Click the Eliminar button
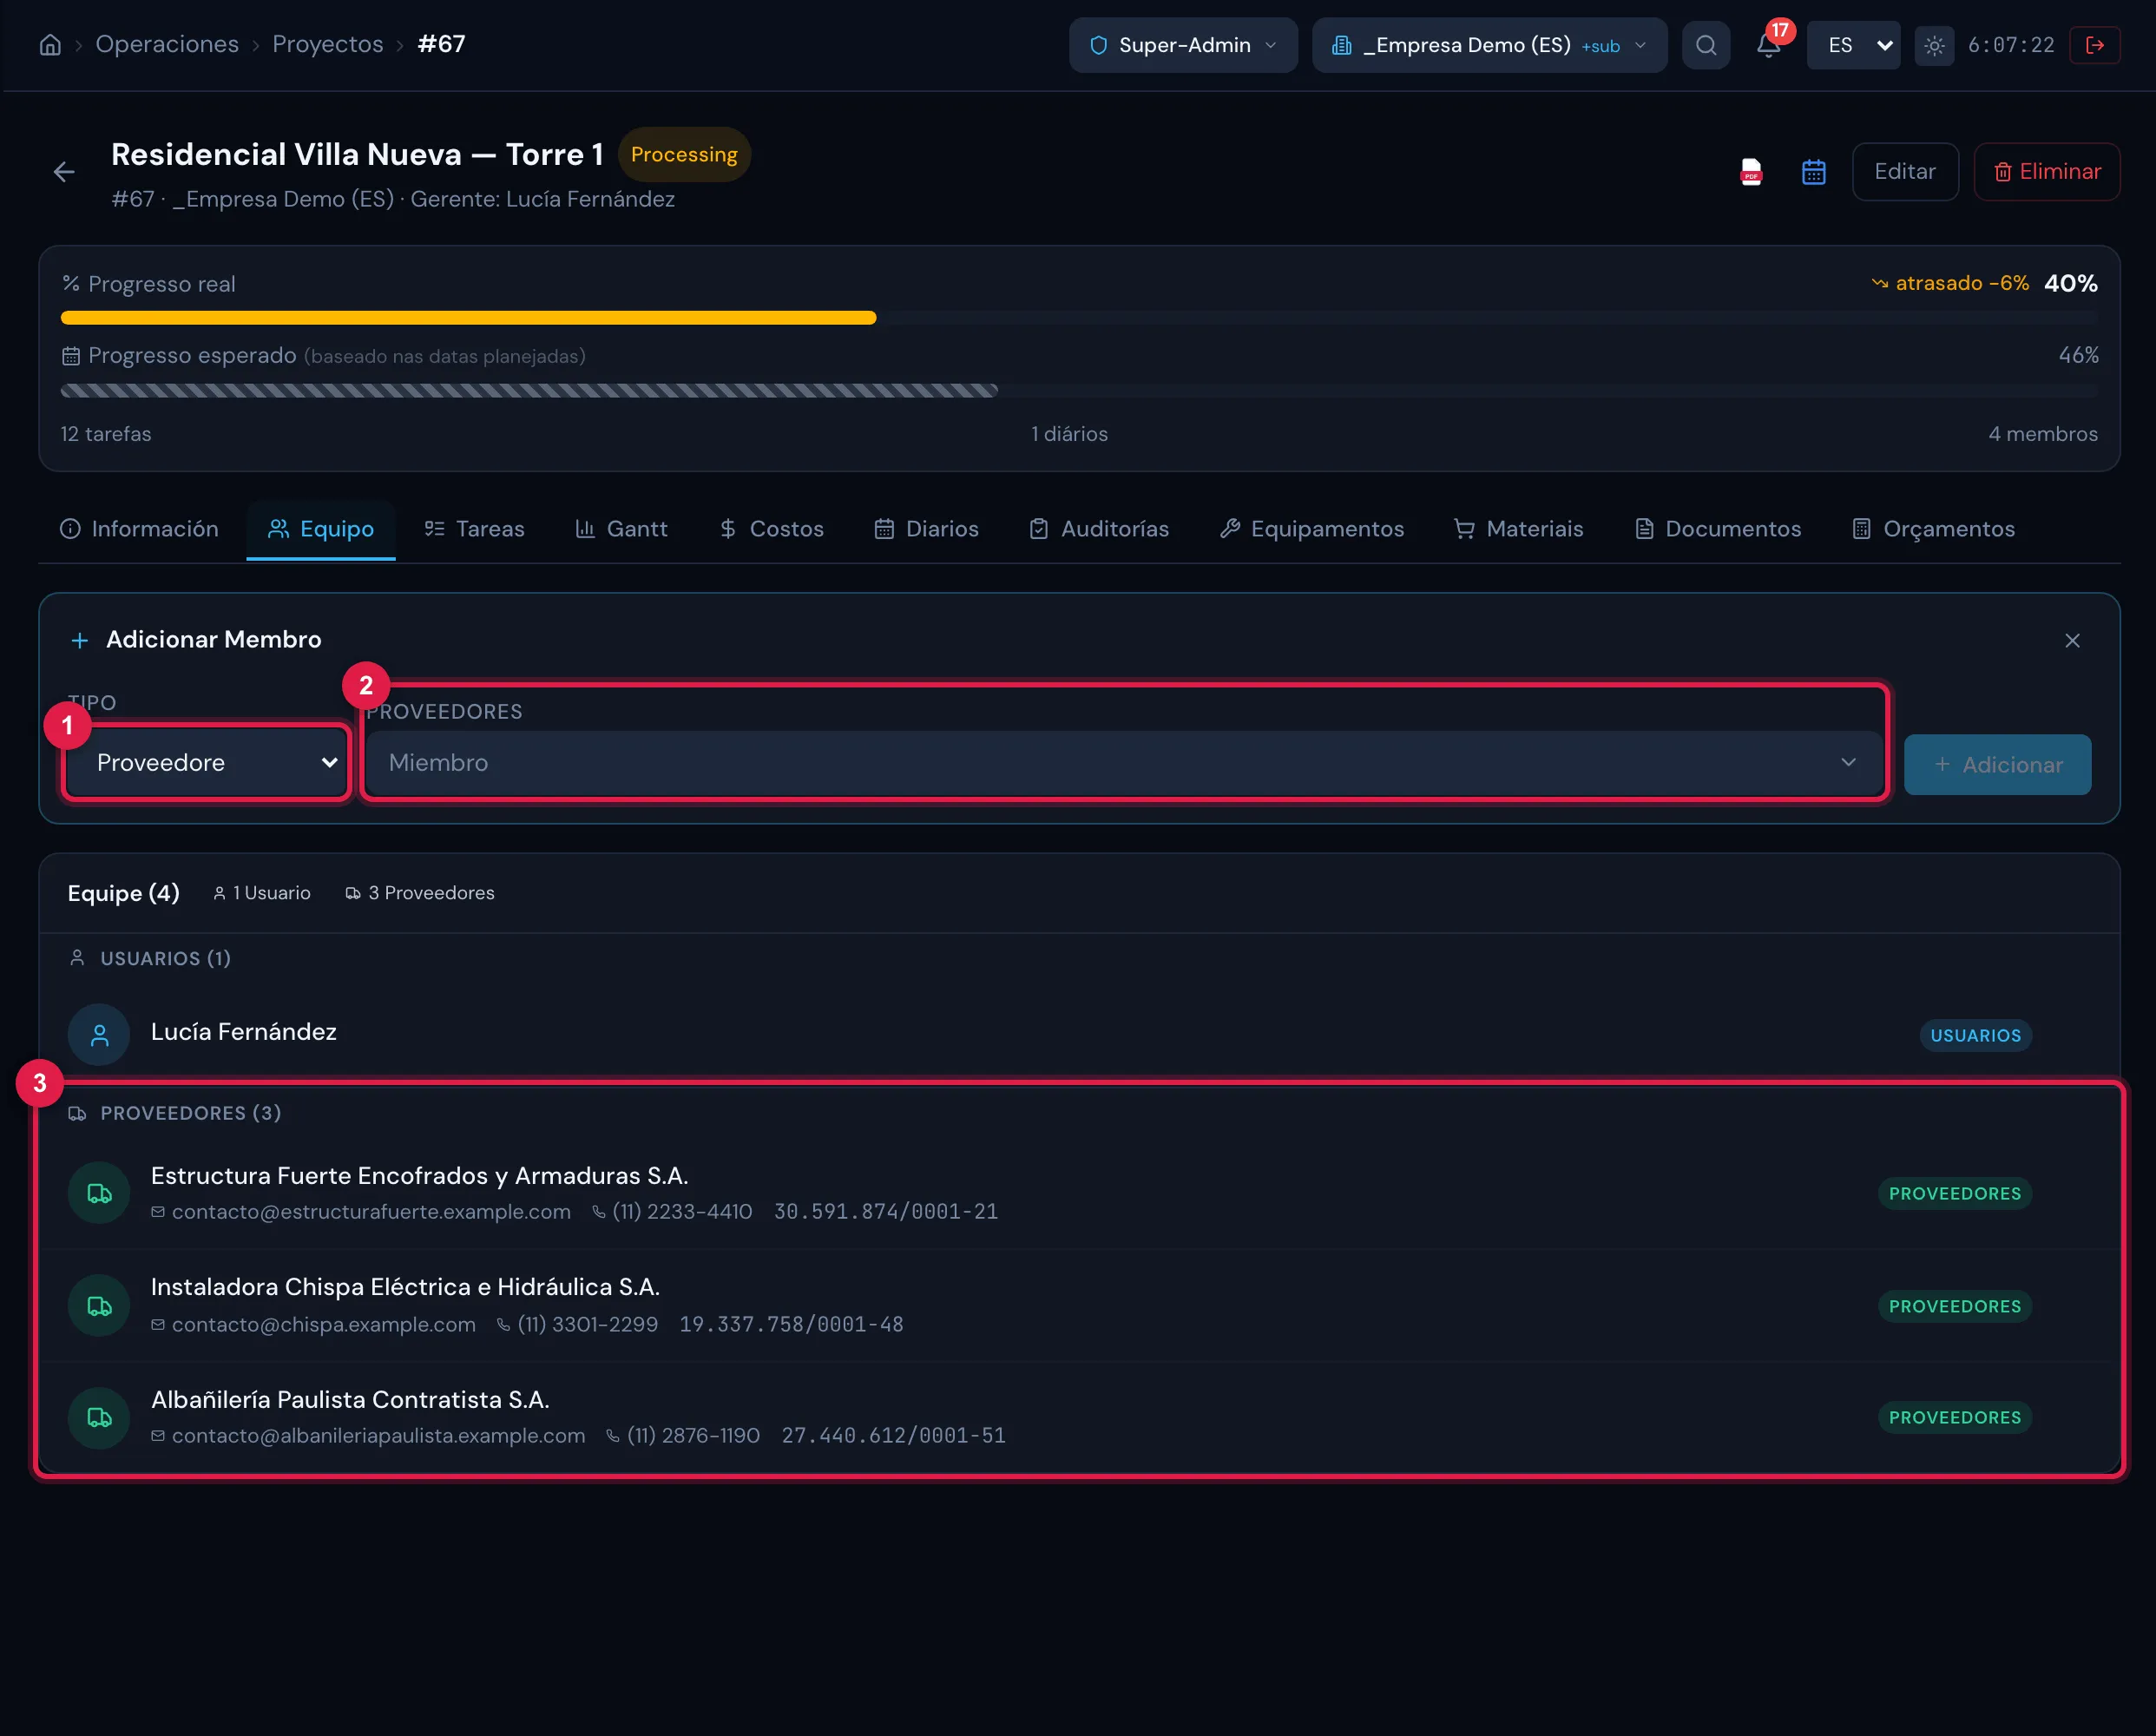Viewport: 2156px width, 1736px height. pyautogui.click(x=2046, y=172)
